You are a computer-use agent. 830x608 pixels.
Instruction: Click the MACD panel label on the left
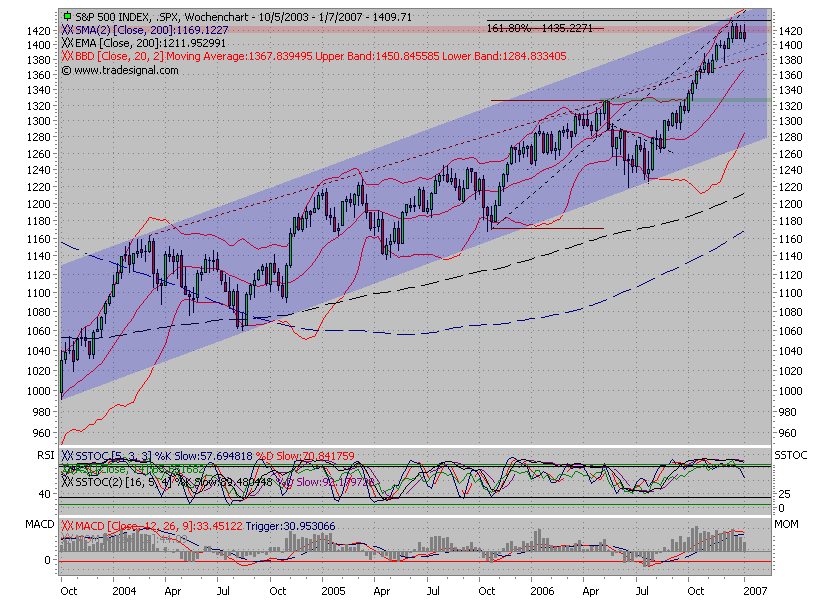(40, 524)
